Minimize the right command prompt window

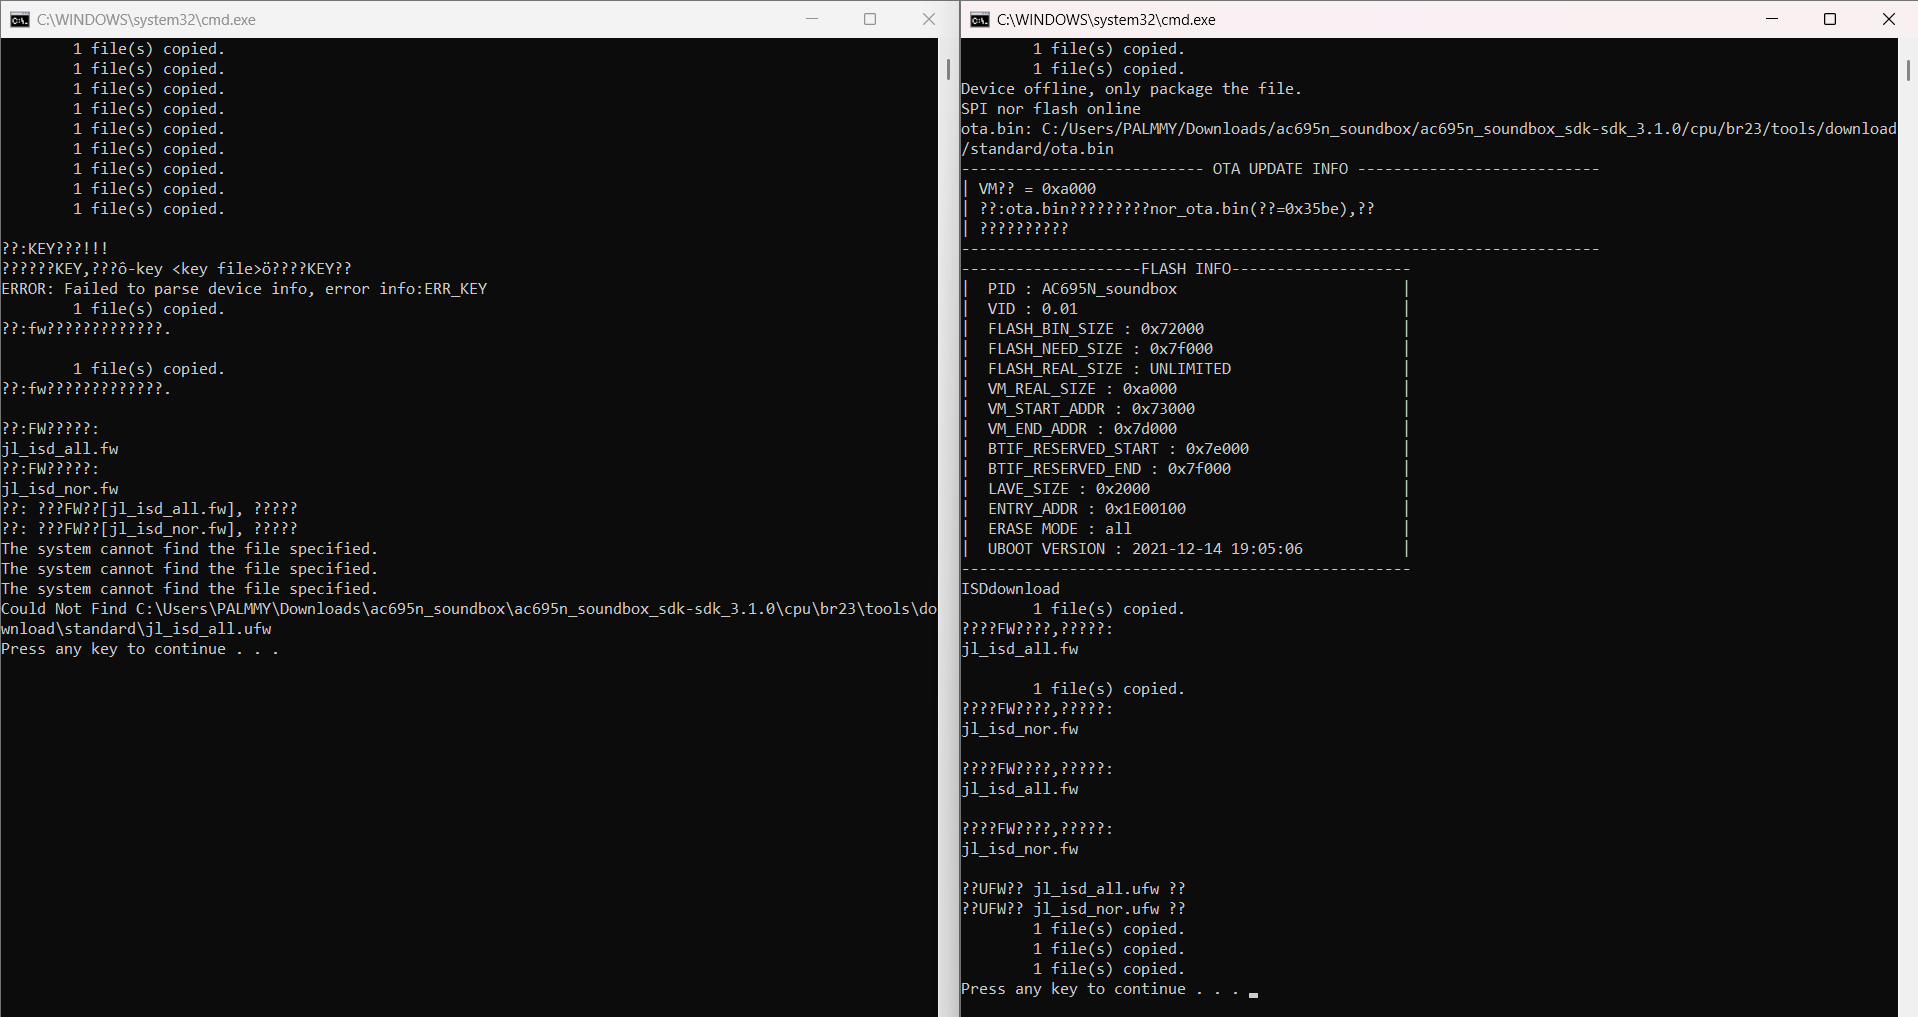[1772, 19]
